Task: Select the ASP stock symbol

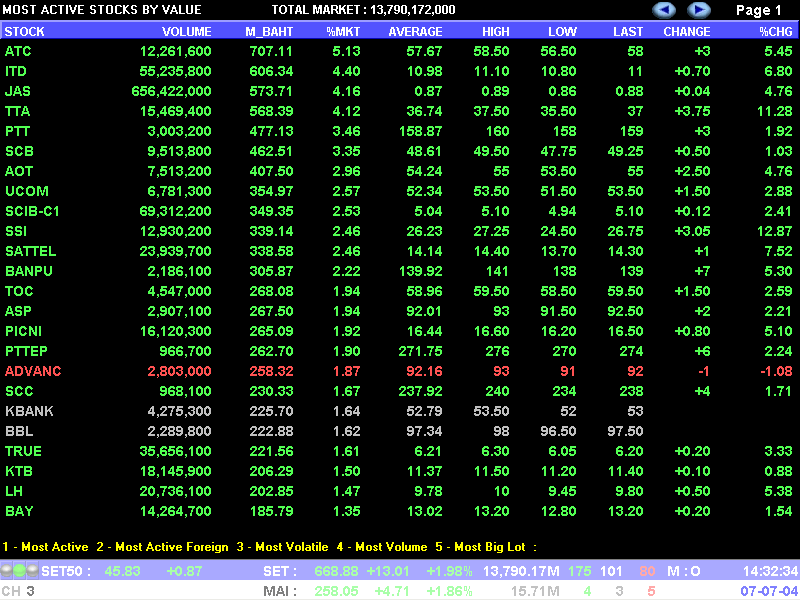Action: (18, 311)
